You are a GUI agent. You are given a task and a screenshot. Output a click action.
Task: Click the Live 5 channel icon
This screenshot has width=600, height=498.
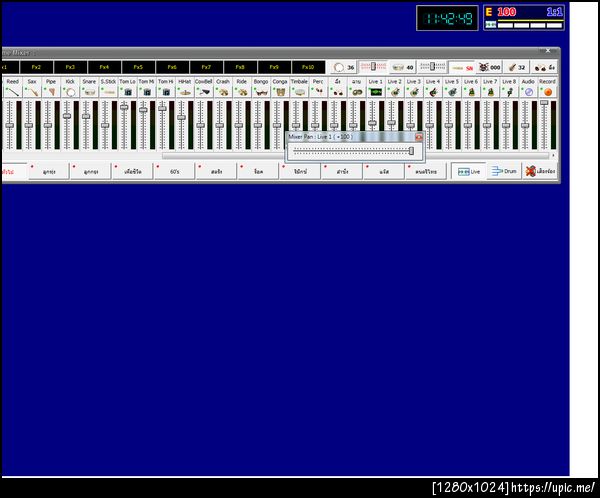coord(452,92)
